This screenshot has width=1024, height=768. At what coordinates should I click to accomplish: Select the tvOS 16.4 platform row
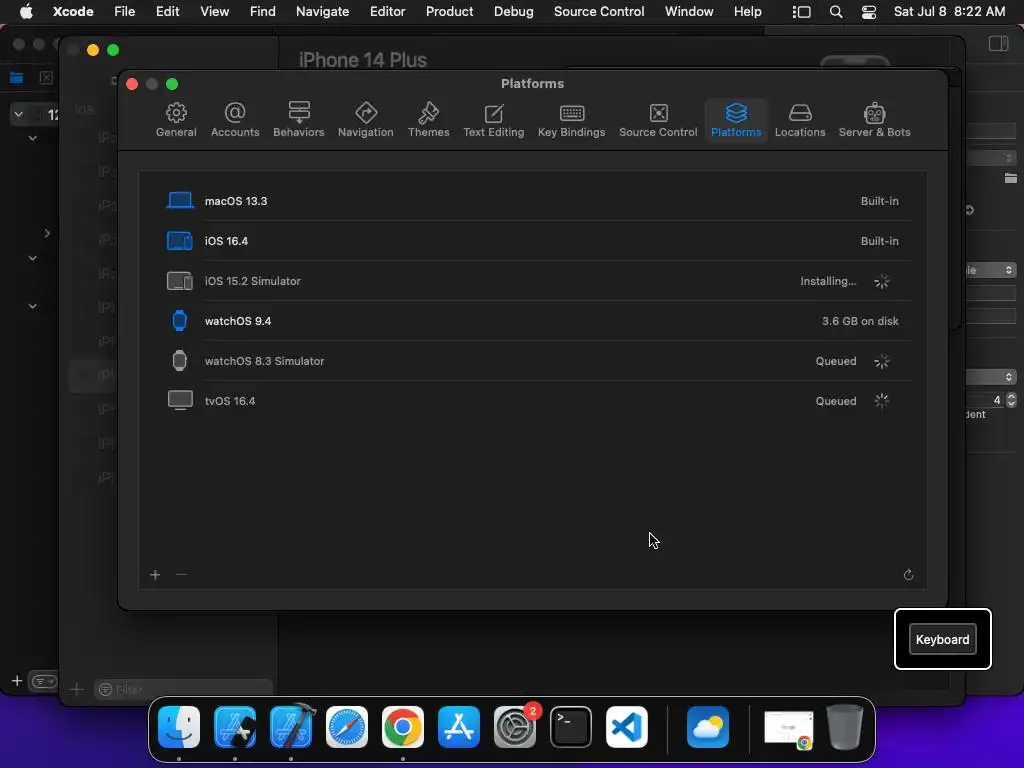point(532,401)
